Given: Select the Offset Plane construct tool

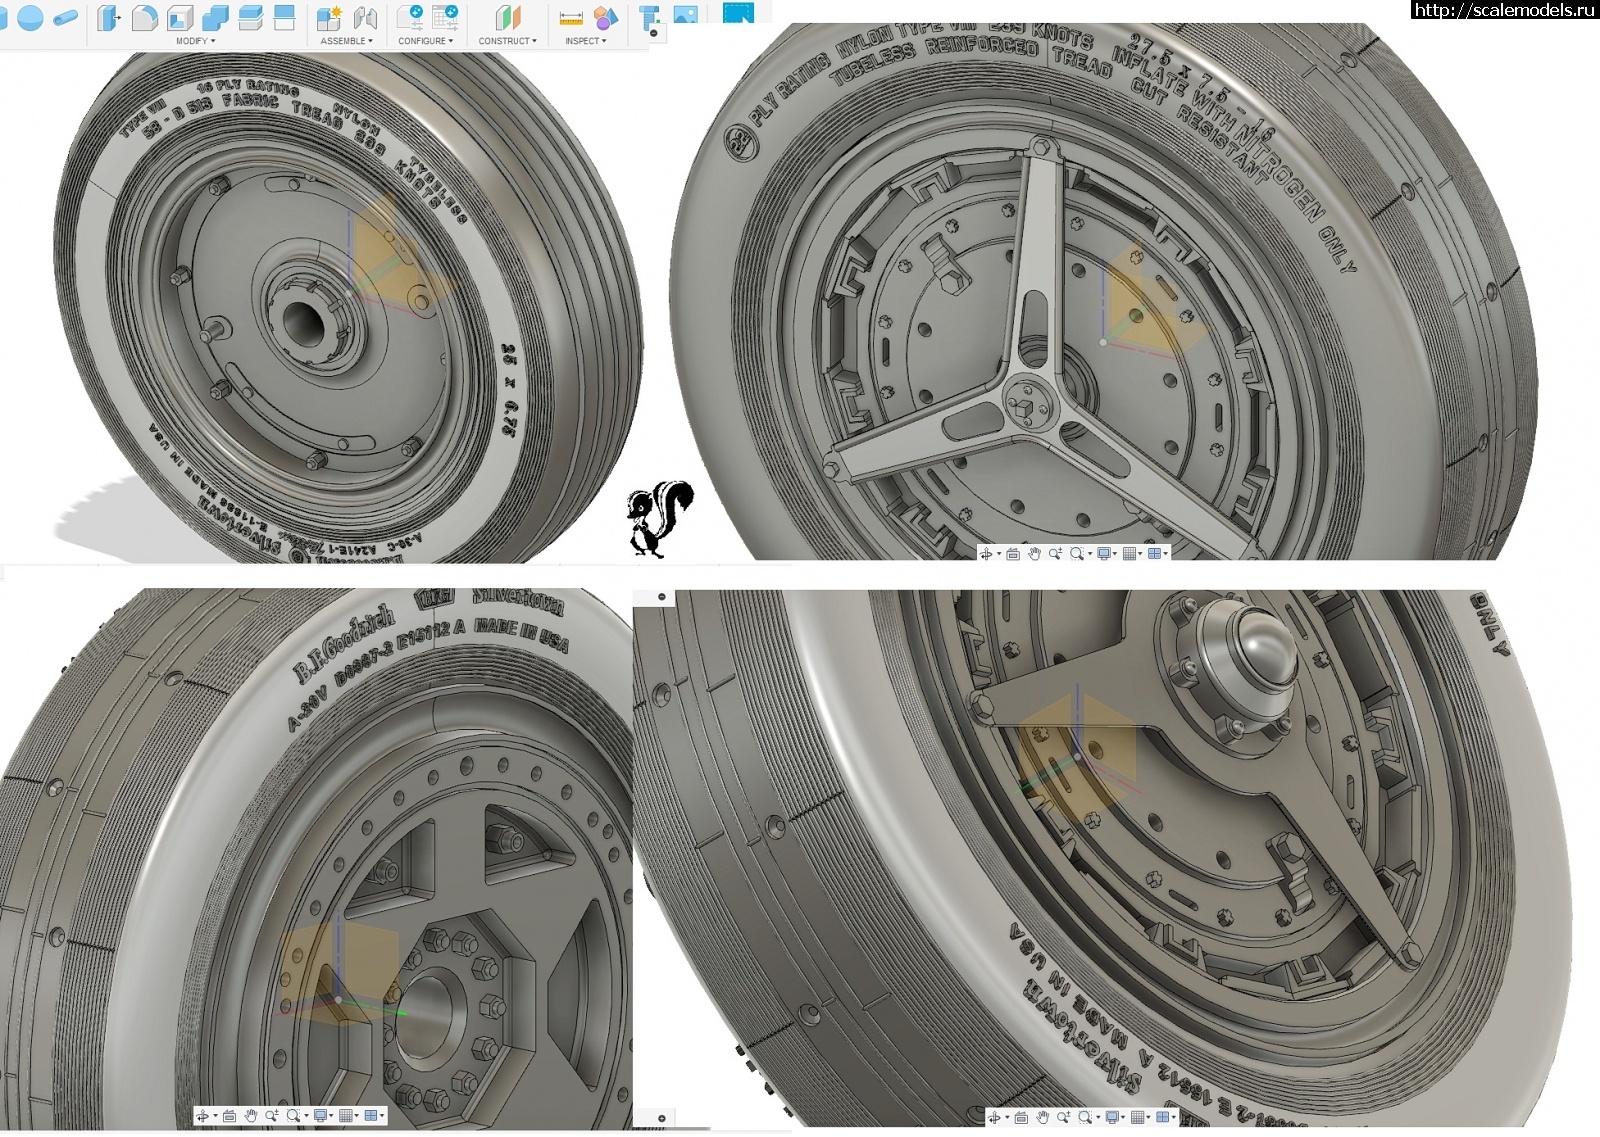Looking at the screenshot, I should click(508, 17).
